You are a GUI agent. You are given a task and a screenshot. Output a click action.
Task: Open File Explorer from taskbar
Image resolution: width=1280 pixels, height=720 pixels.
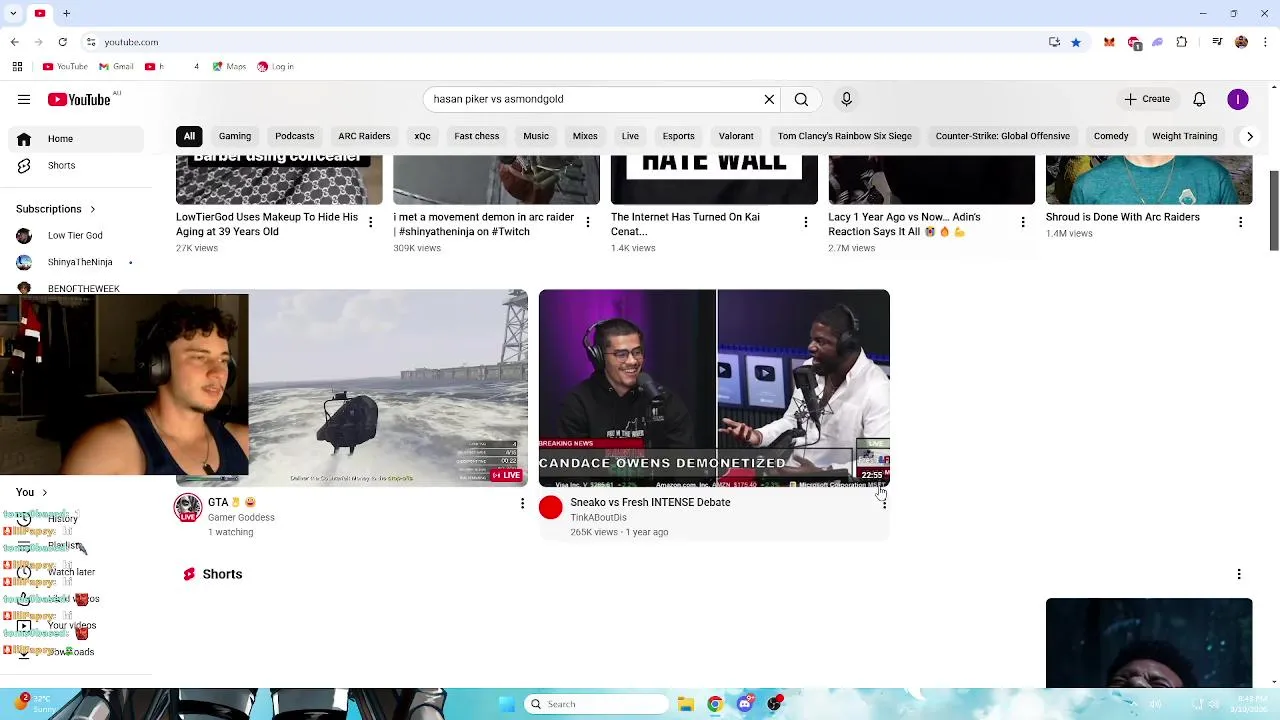point(685,704)
